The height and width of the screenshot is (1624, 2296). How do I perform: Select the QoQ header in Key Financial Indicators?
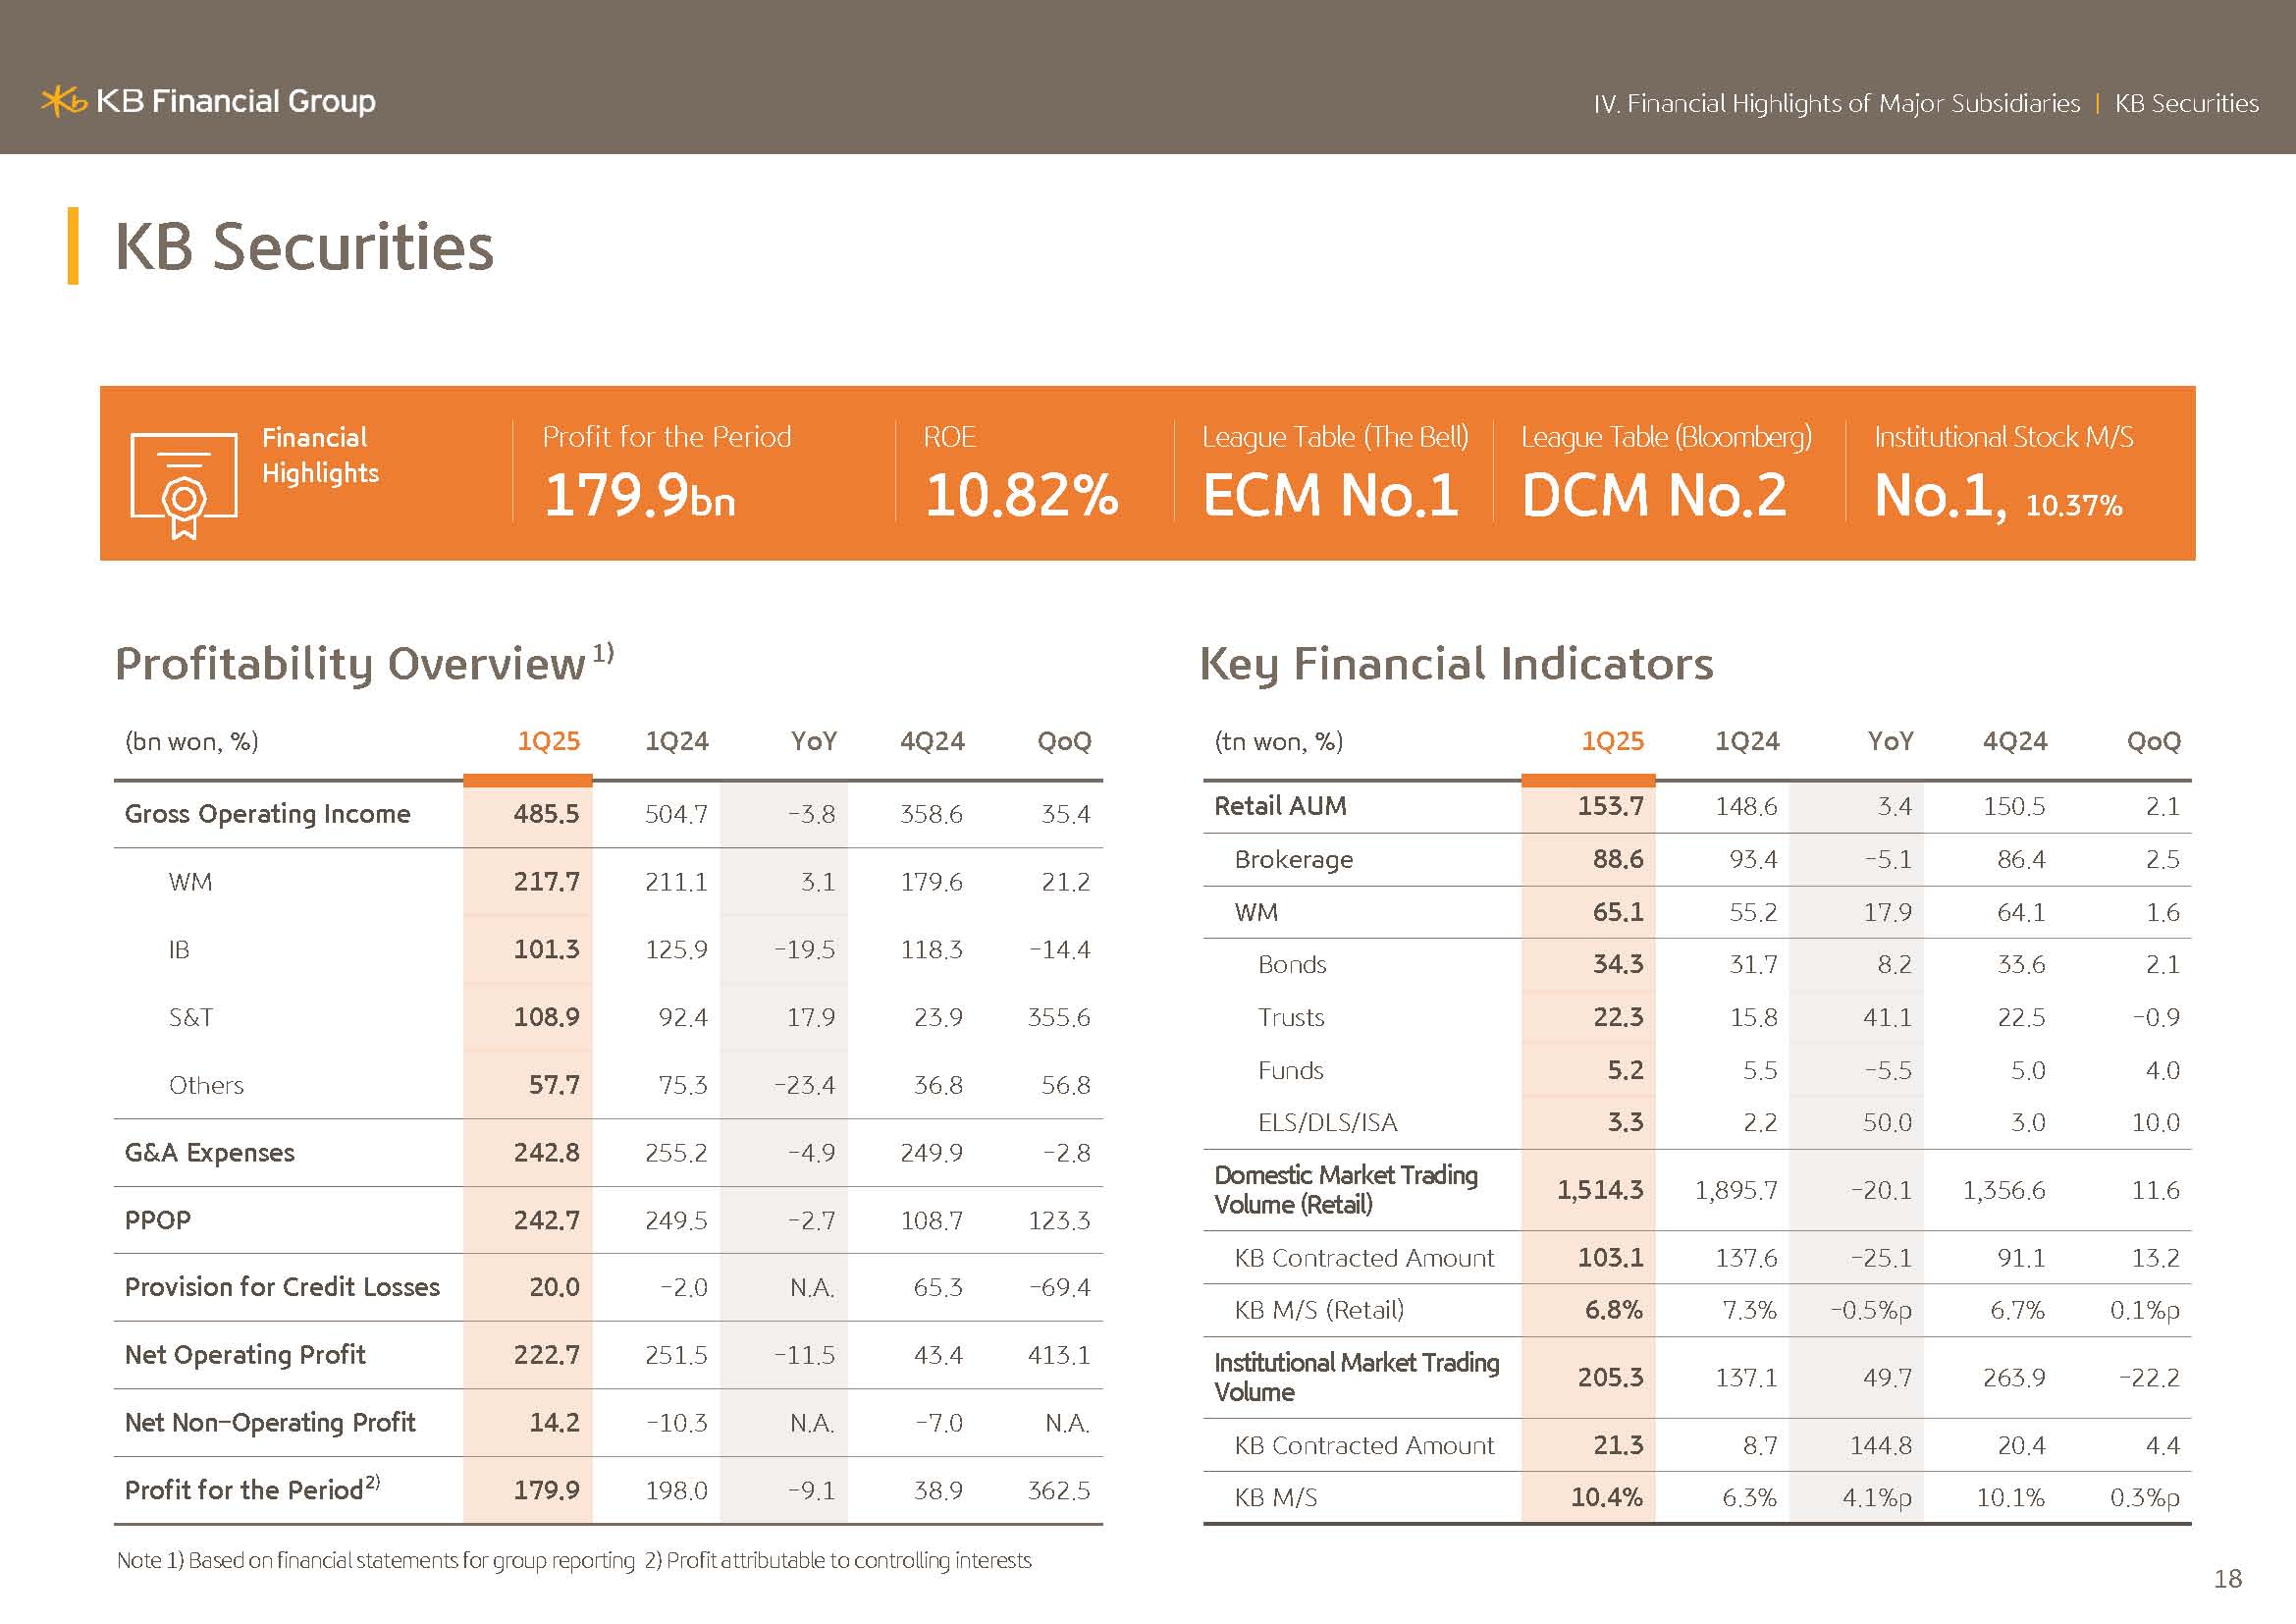[2153, 741]
